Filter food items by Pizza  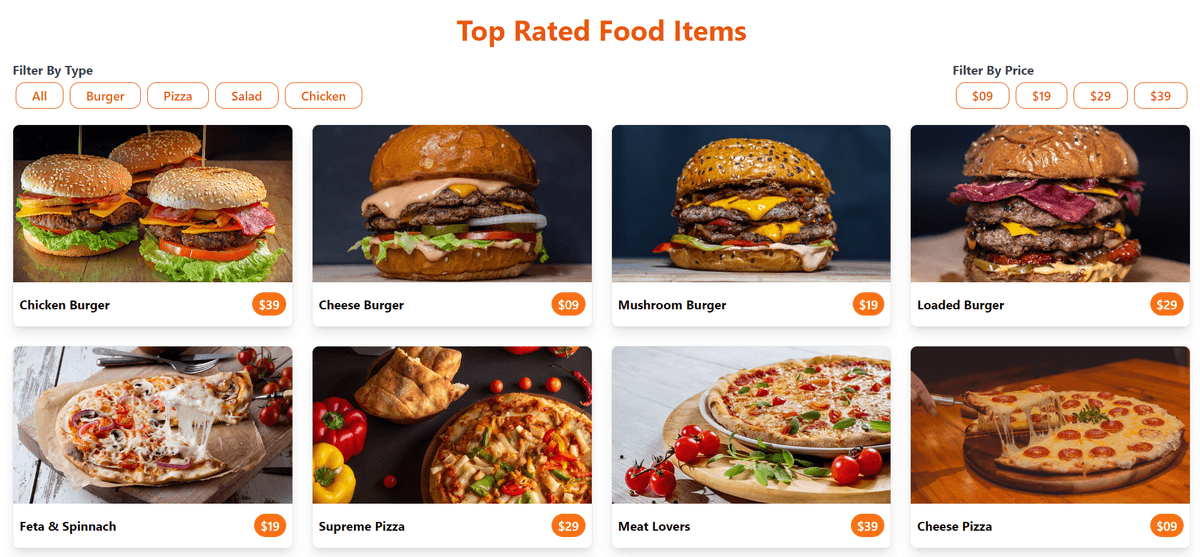tap(178, 96)
